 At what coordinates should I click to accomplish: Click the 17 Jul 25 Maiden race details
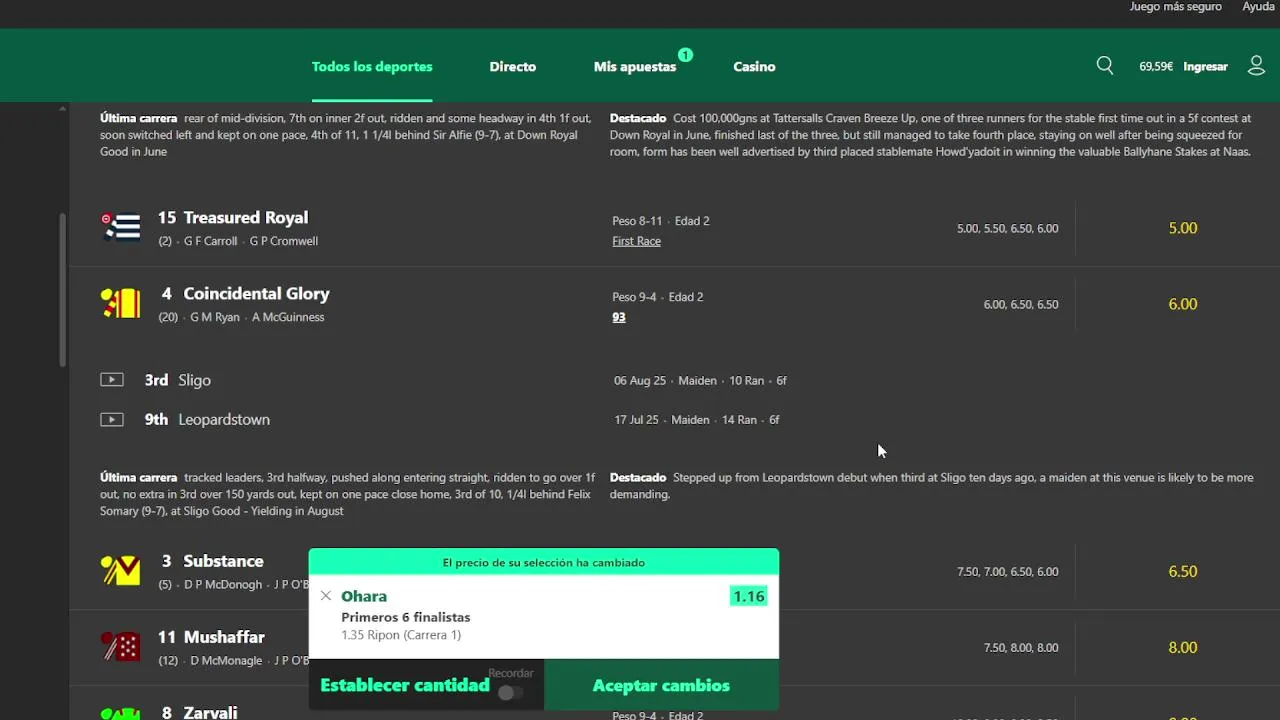point(697,420)
